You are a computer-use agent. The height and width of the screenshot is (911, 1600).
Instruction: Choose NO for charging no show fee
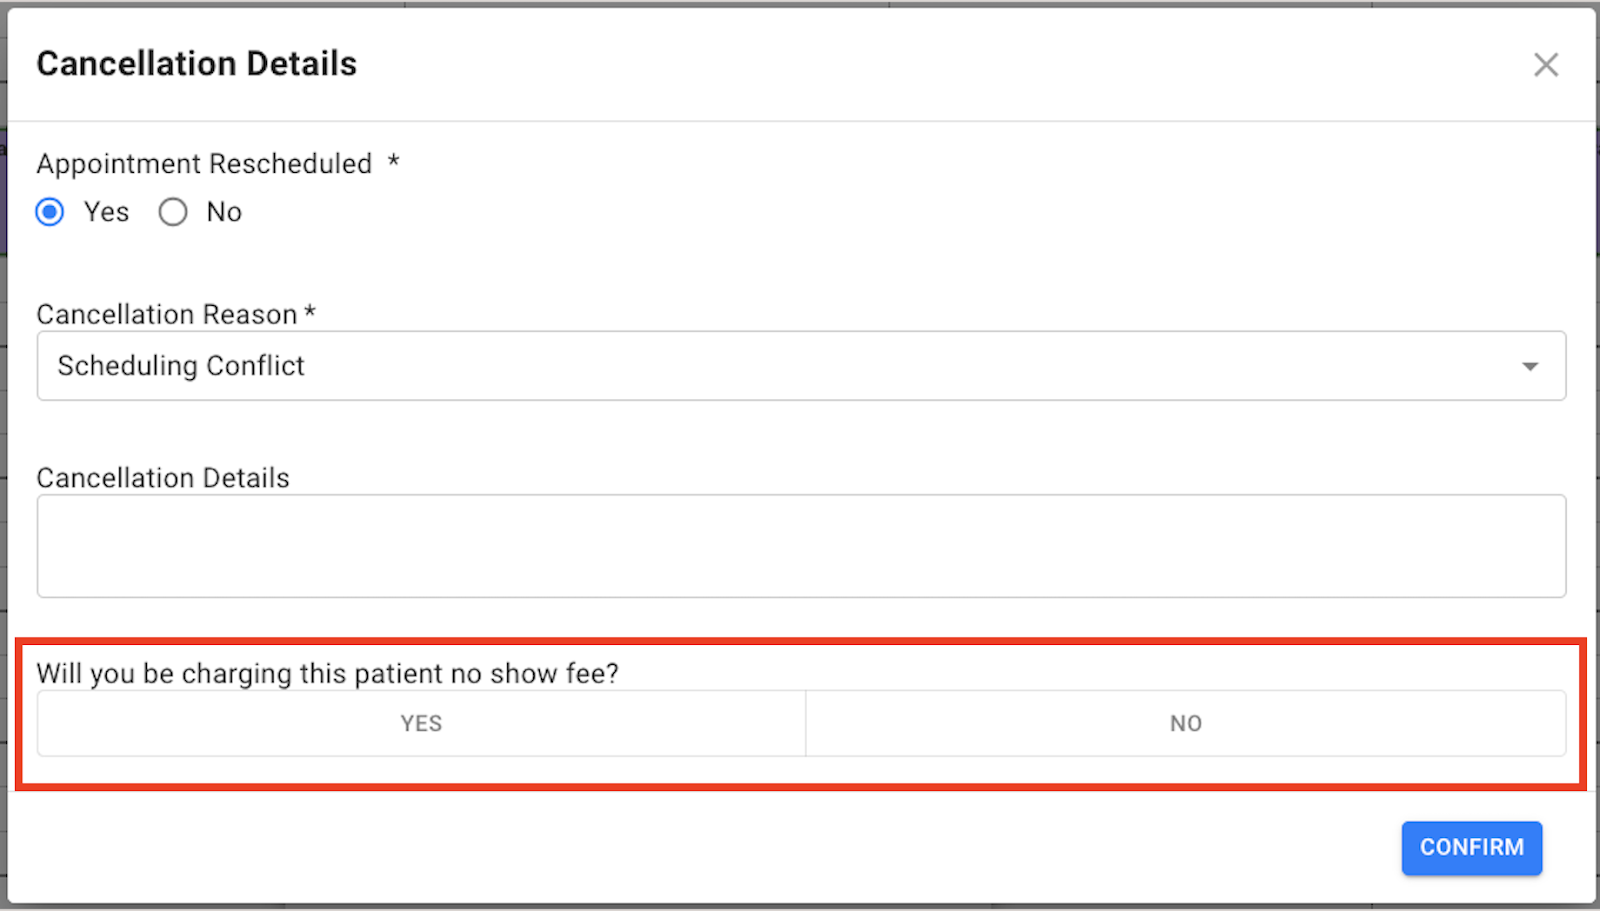1186,723
